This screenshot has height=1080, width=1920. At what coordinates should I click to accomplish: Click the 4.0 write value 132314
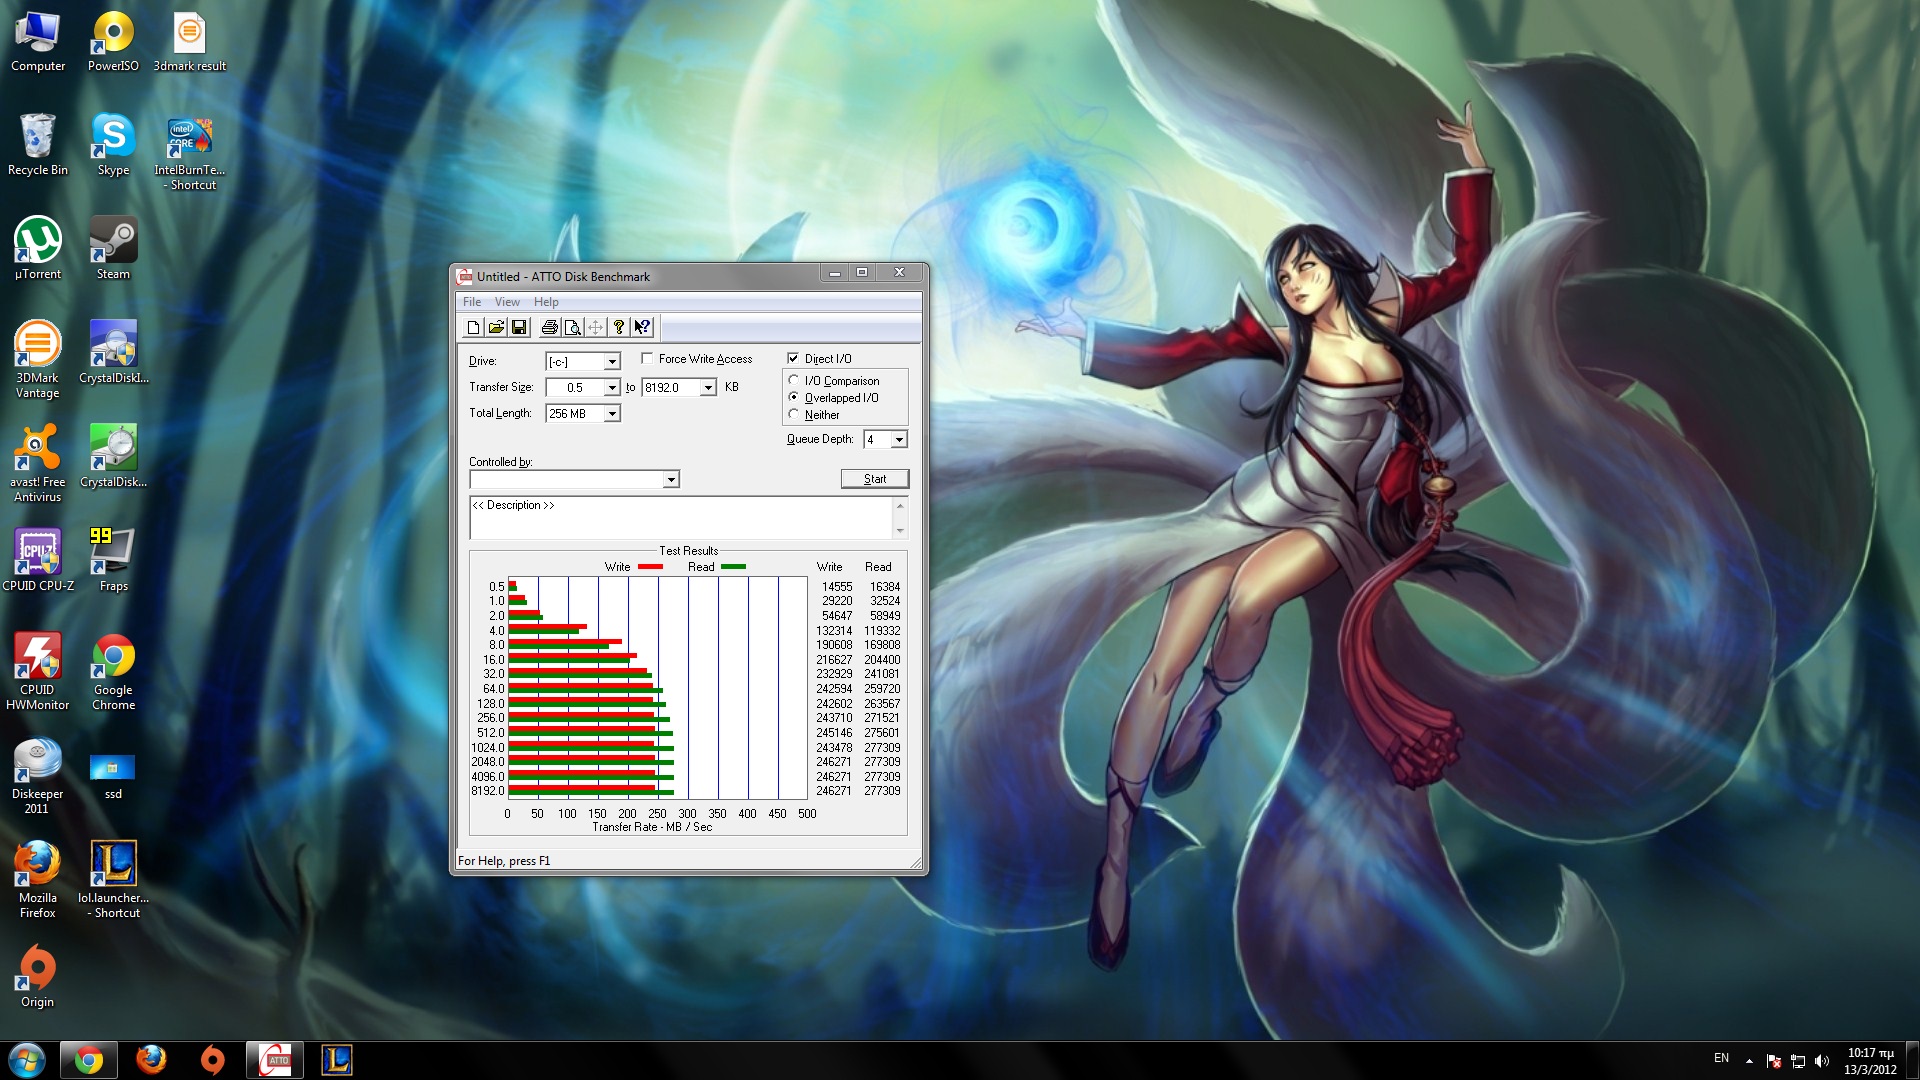[834, 631]
